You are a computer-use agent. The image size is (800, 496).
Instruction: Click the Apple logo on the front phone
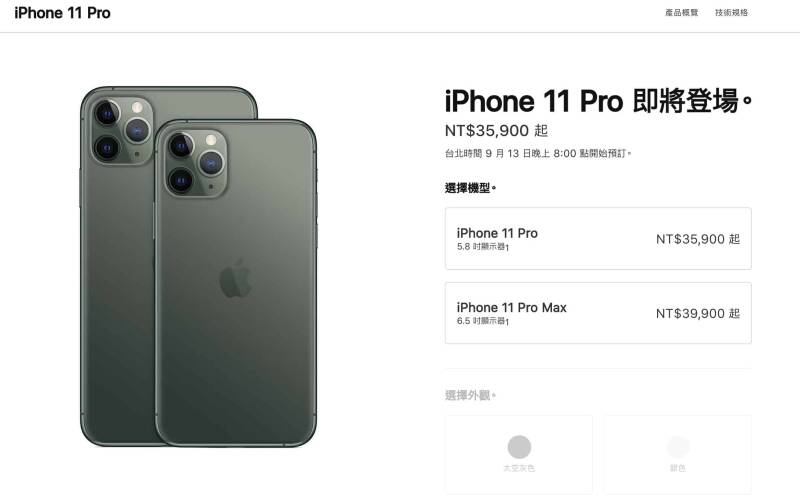(236, 278)
